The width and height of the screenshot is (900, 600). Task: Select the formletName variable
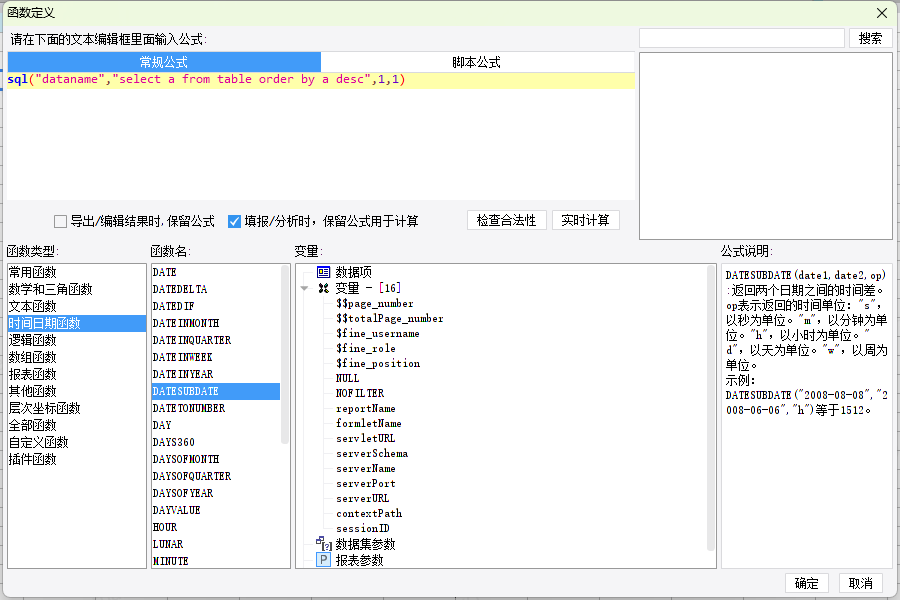(x=368, y=423)
